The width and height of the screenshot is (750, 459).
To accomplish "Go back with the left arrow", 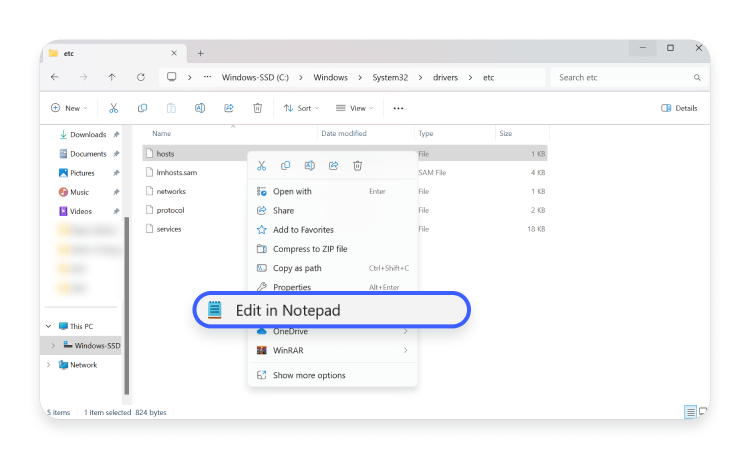I will (x=55, y=77).
